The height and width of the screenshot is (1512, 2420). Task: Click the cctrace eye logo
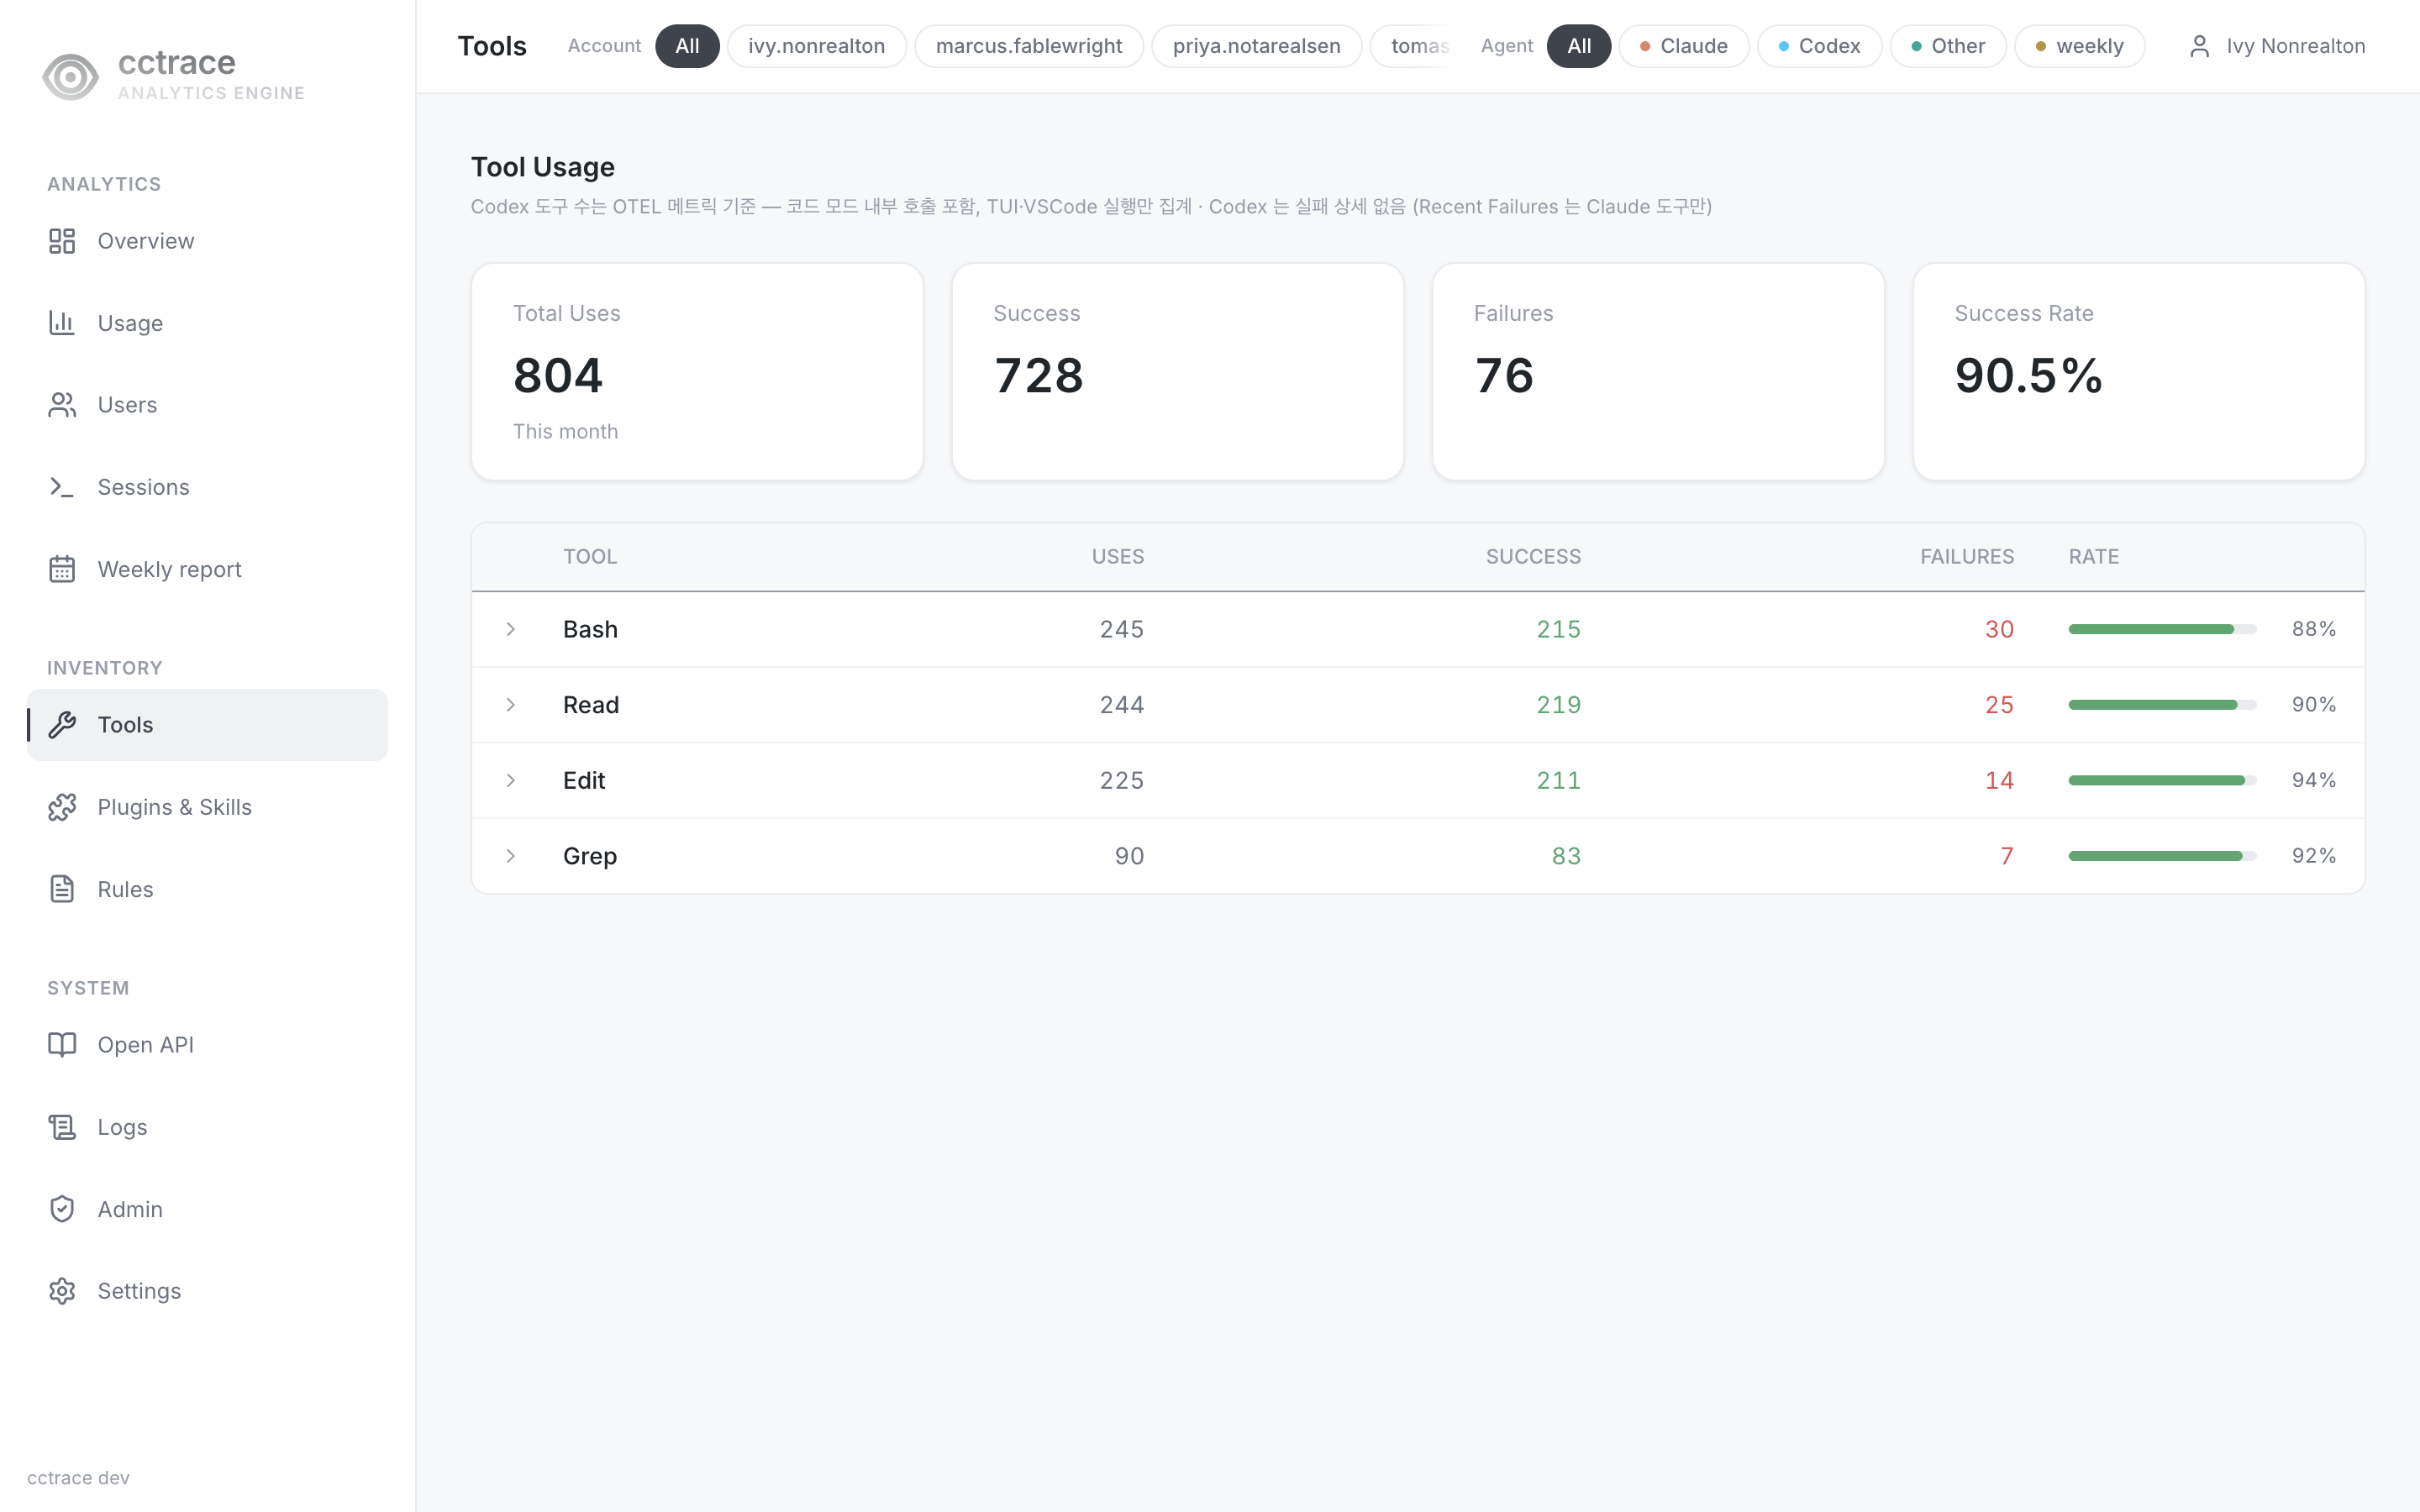[70, 77]
